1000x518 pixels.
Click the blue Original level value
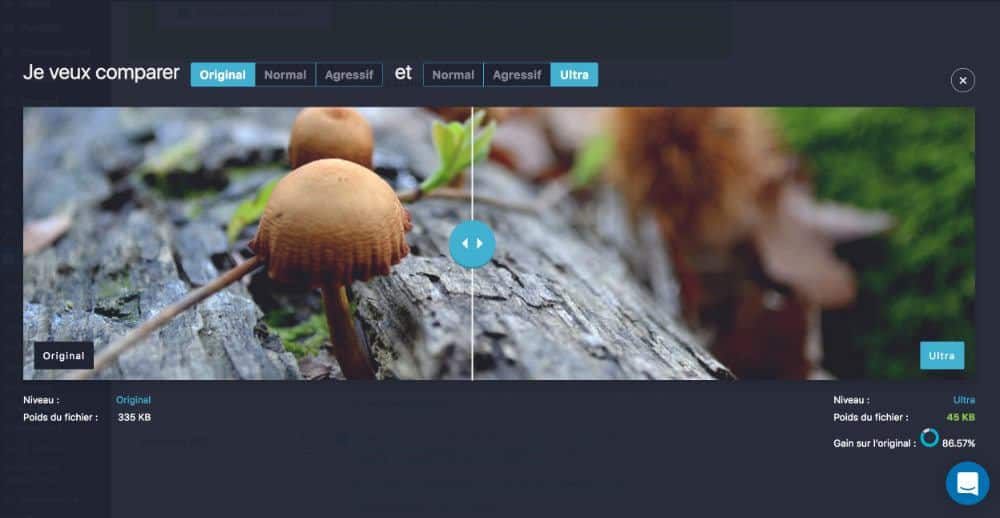[x=133, y=400]
